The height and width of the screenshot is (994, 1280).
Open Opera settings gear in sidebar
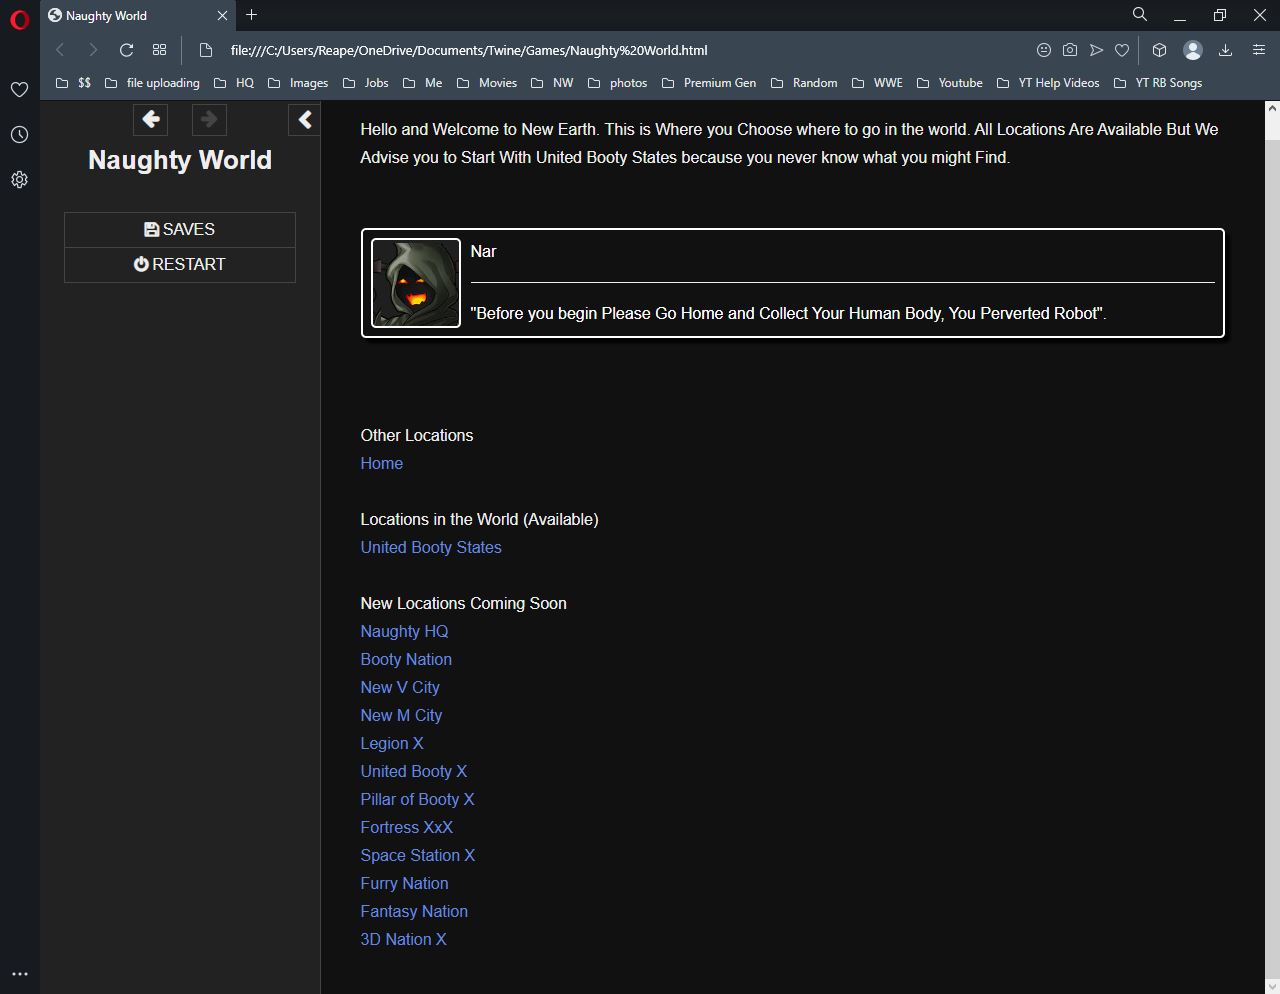pyautogui.click(x=19, y=180)
